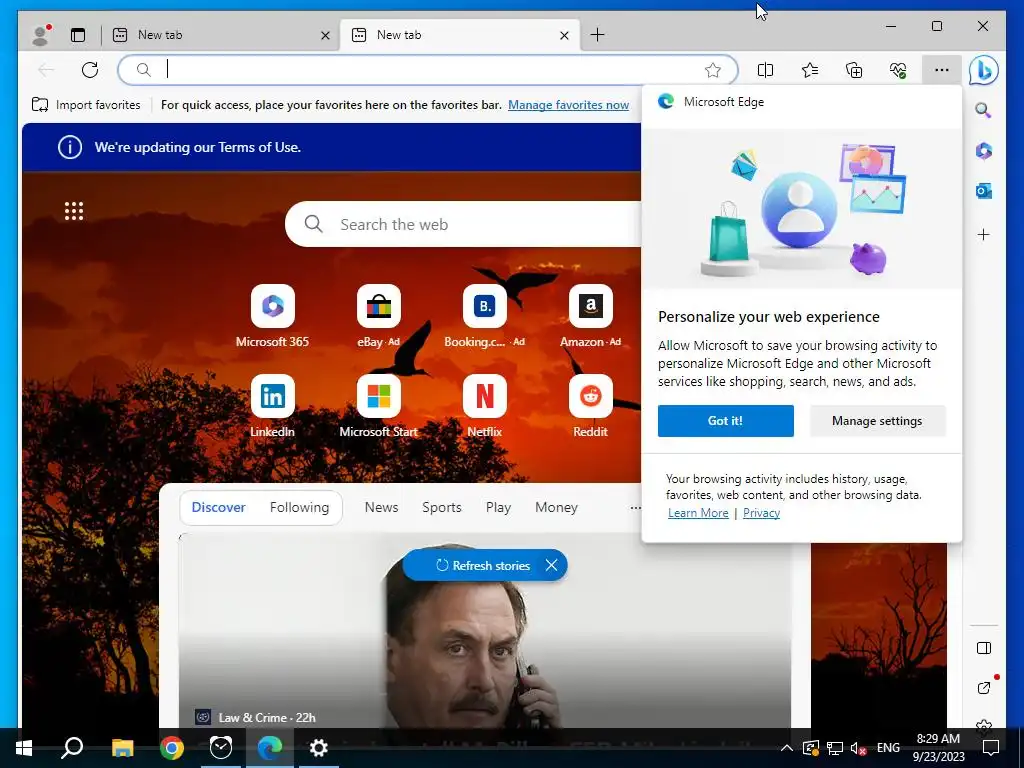Click the refresh page icon

coord(90,70)
